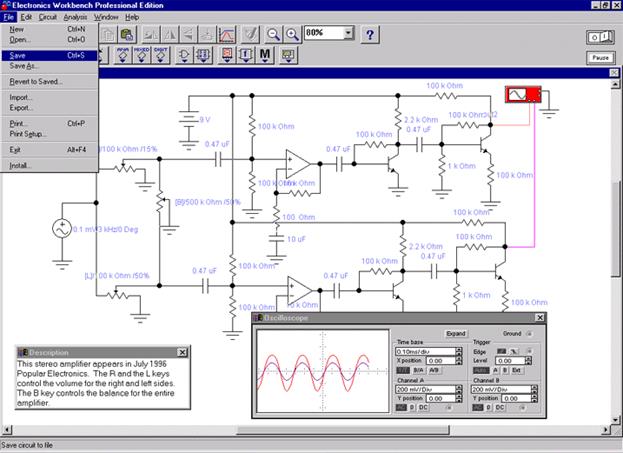Open help with the question mark icon

click(x=370, y=35)
